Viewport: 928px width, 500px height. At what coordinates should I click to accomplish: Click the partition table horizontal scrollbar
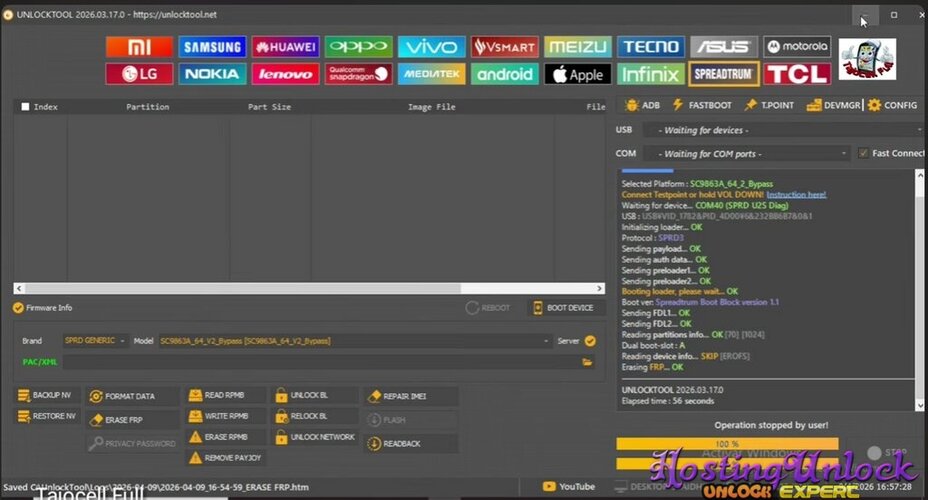pyautogui.click(x=243, y=288)
